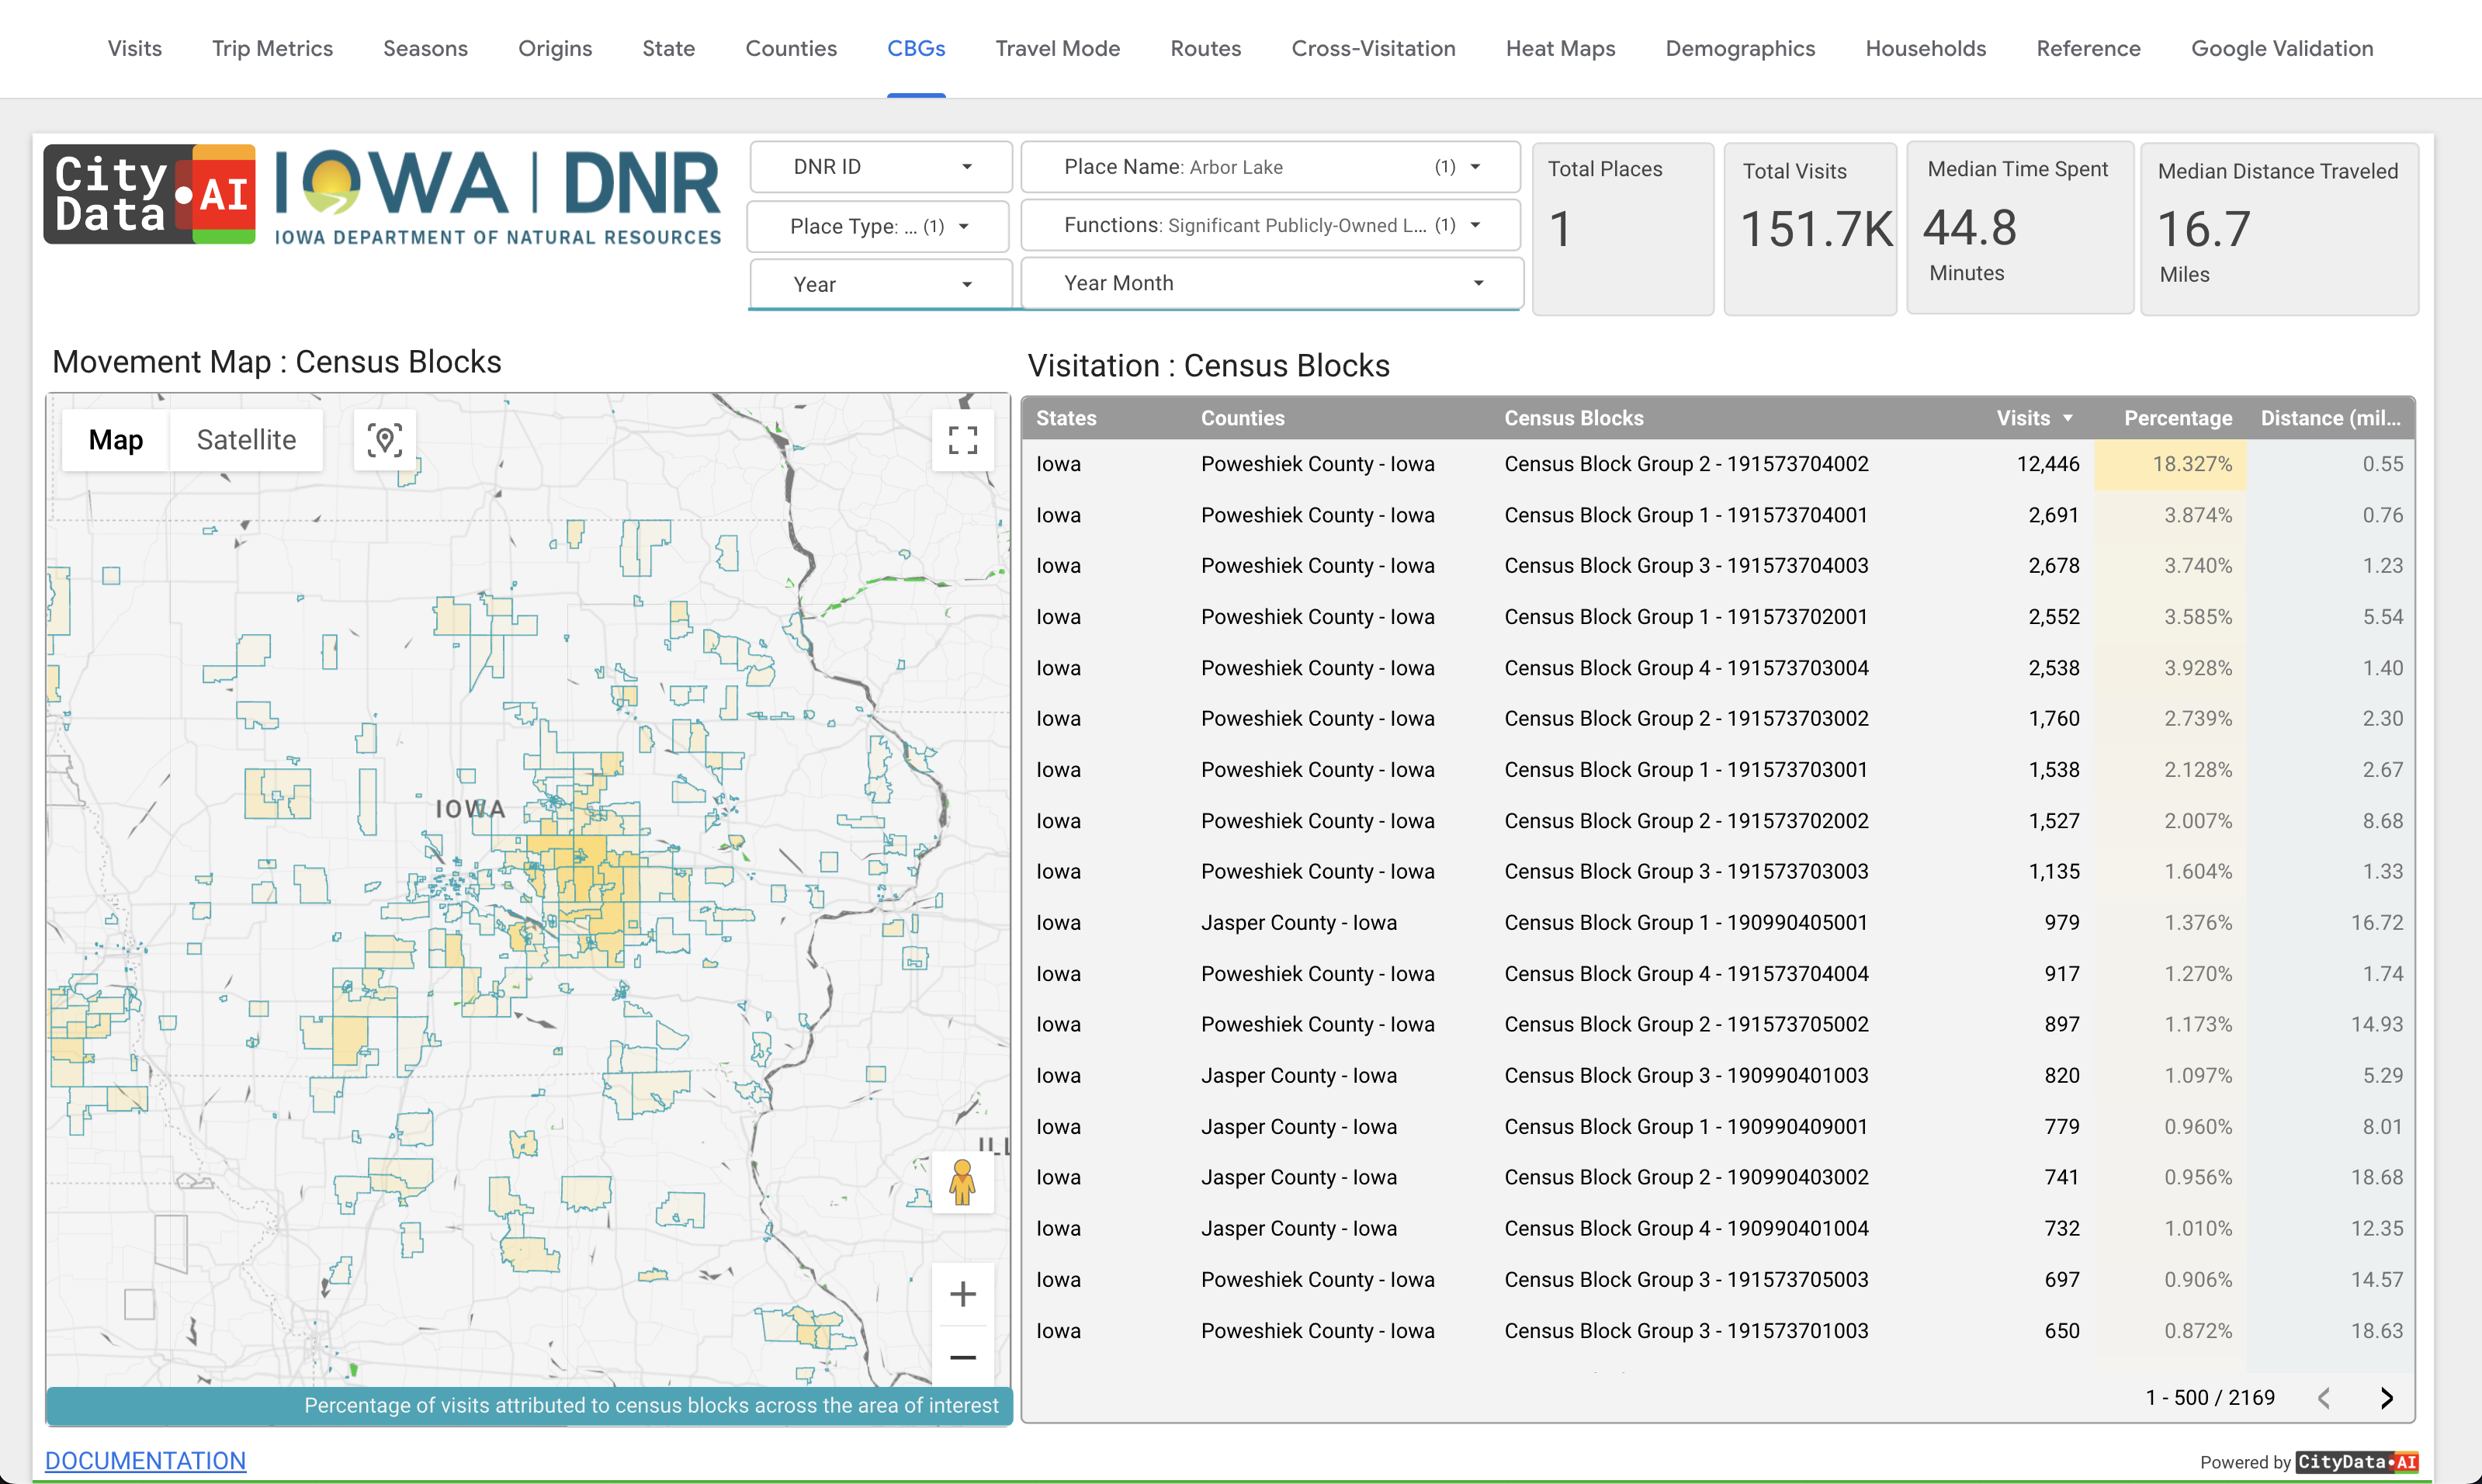Click visits value 1,760
This screenshot has height=1484, width=2482.
click(2053, 718)
